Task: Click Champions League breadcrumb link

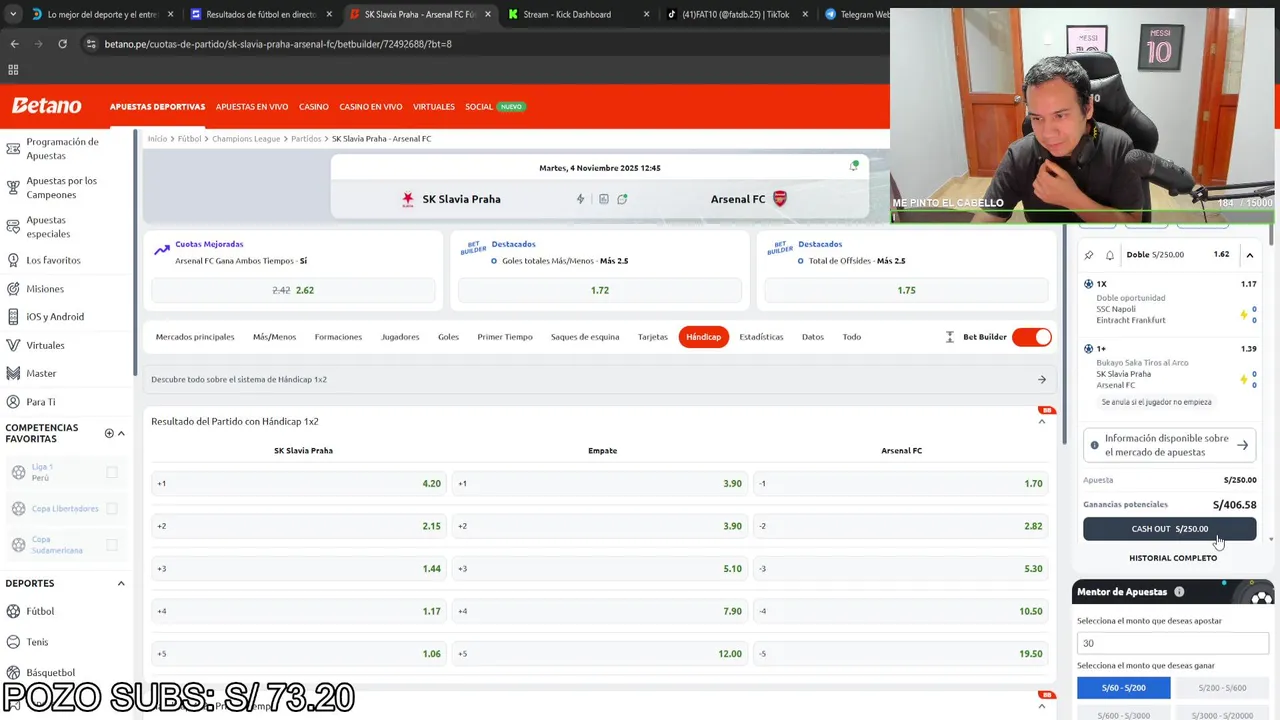Action: 246,139
